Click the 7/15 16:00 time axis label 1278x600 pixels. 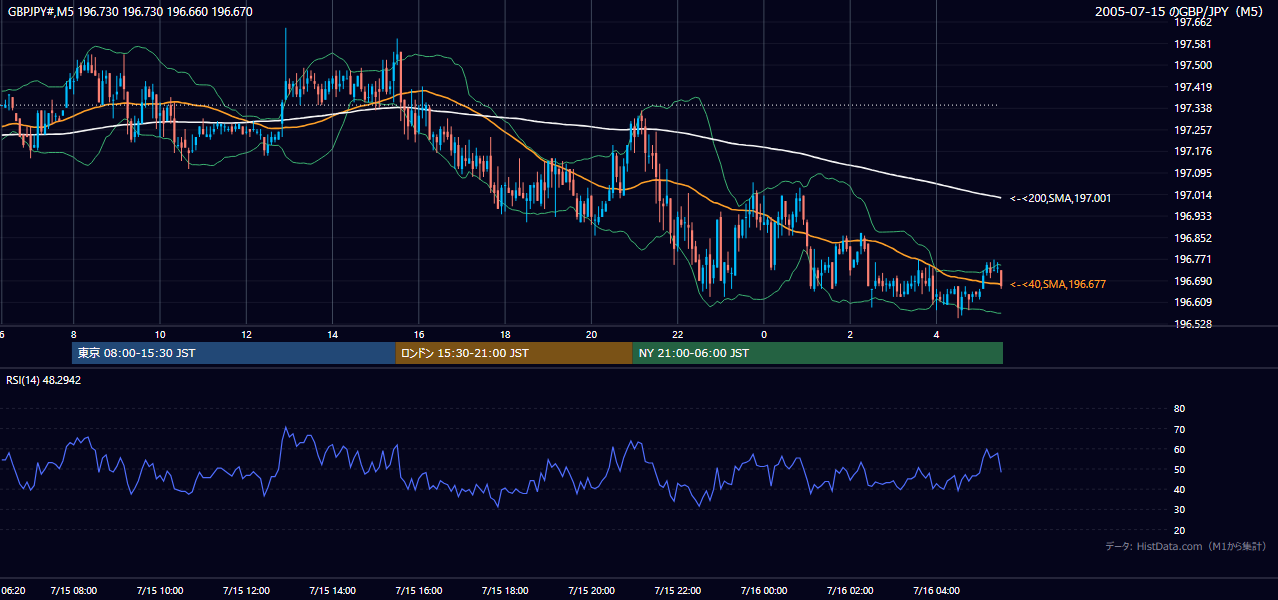coord(419,591)
